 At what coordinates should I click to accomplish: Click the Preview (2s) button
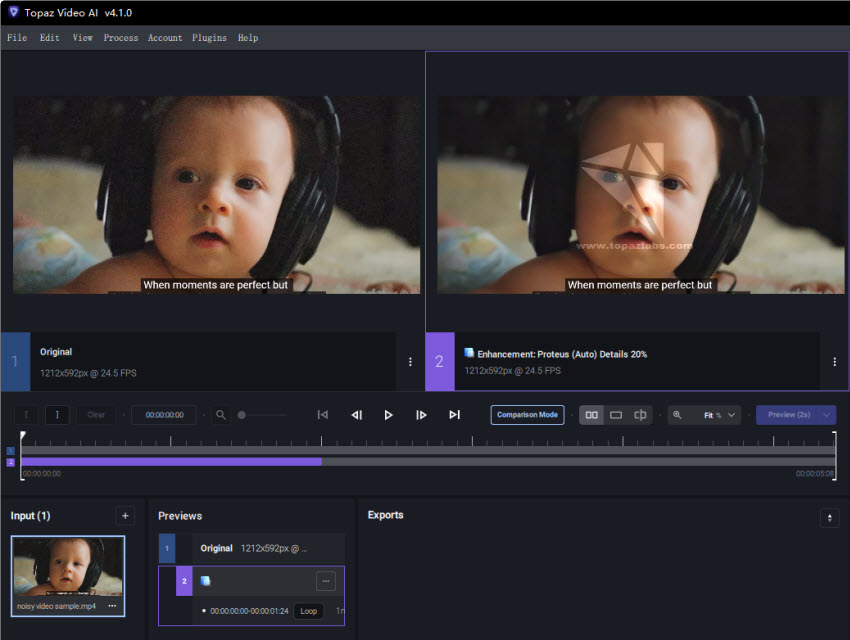pyautogui.click(x=789, y=415)
